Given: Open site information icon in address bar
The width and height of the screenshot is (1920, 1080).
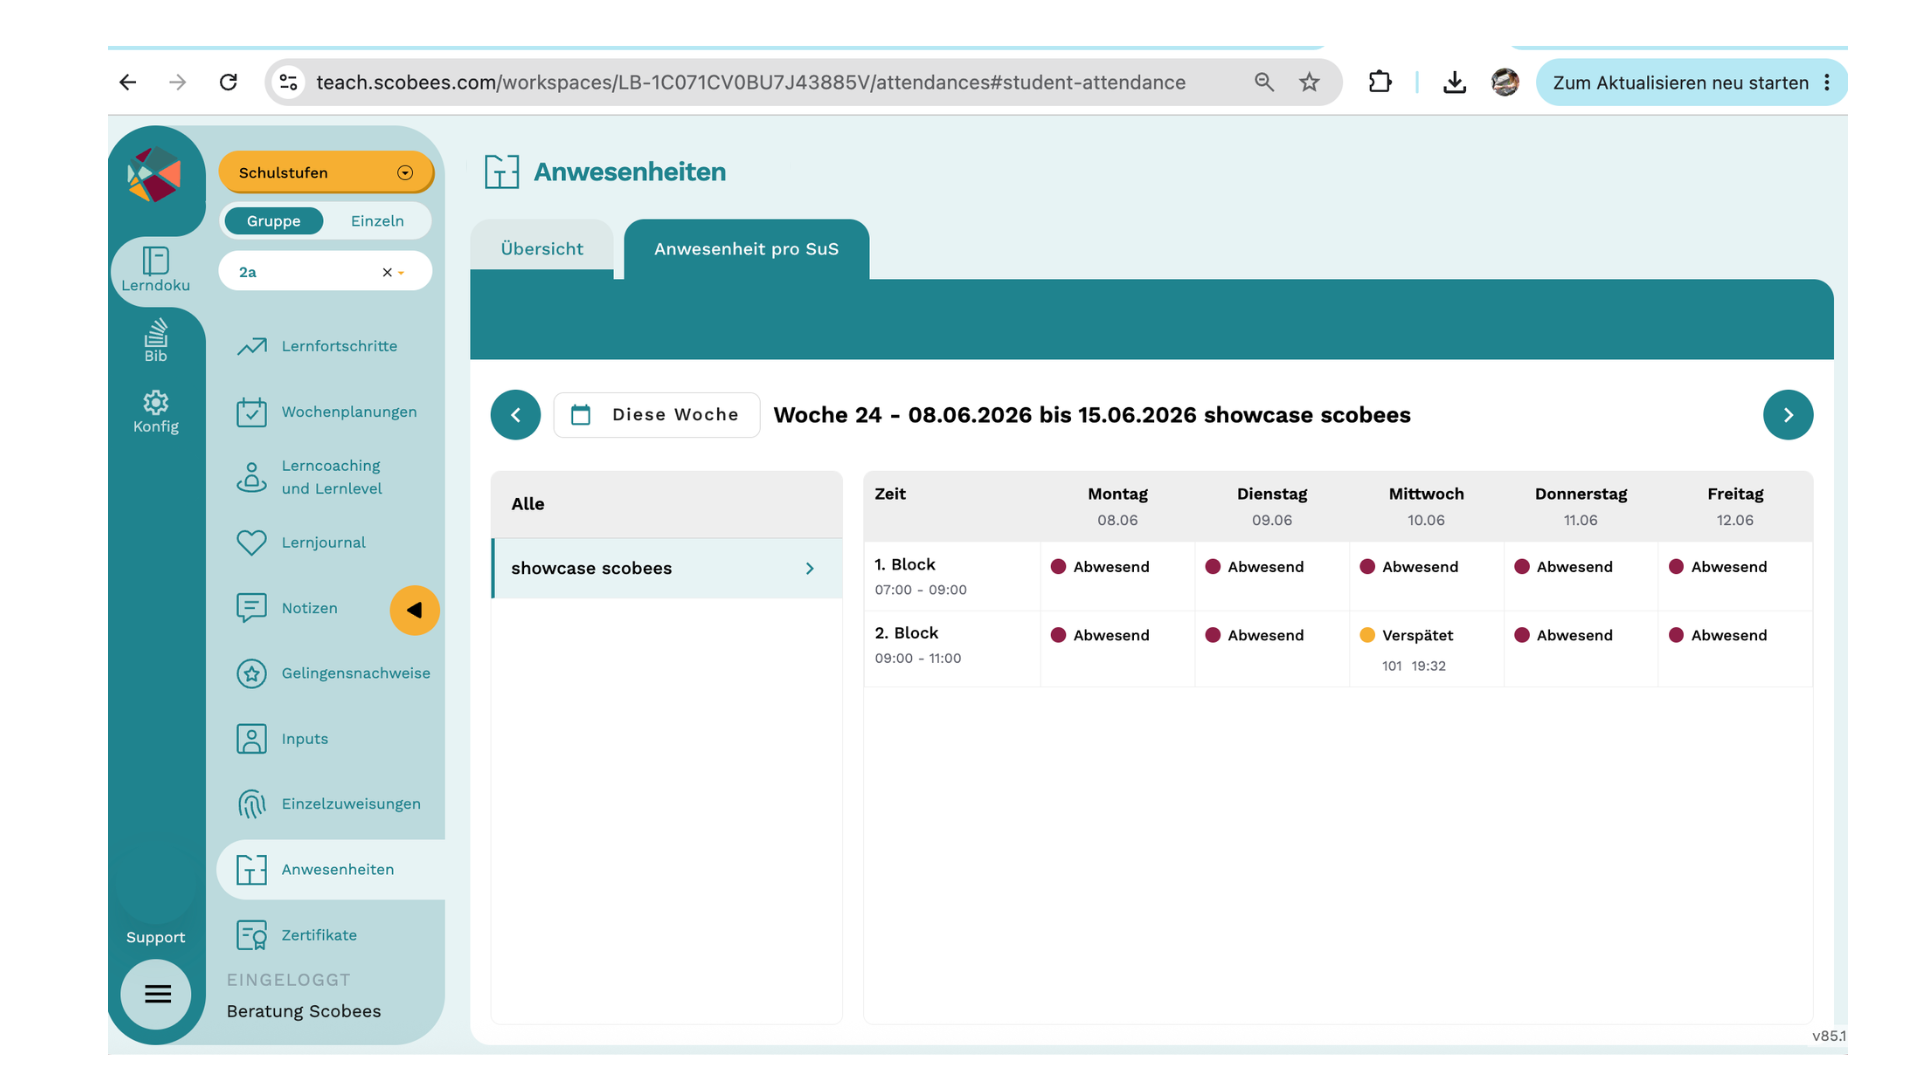Looking at the screenshot, I should [288, 82].
